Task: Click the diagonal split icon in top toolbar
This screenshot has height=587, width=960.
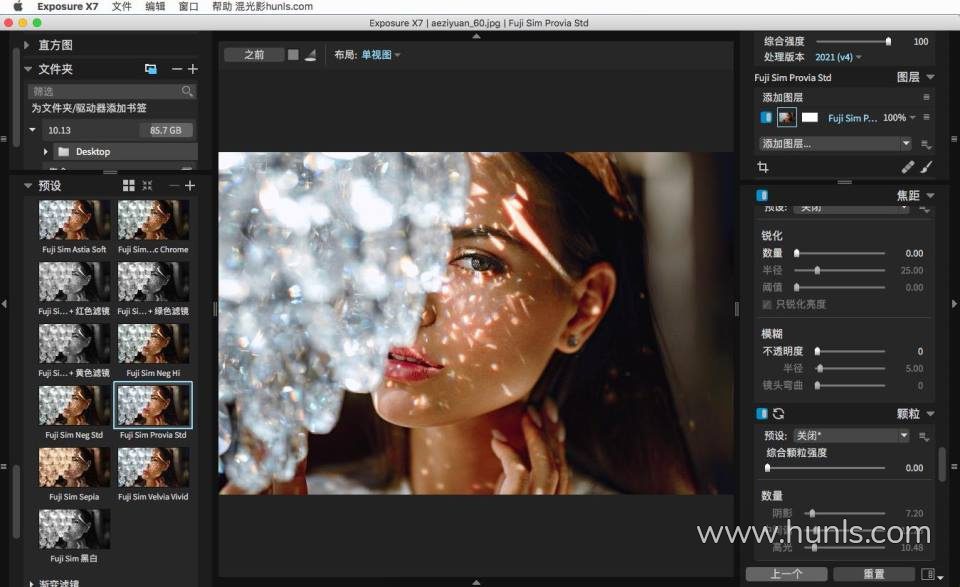Action: coord(310,55)
